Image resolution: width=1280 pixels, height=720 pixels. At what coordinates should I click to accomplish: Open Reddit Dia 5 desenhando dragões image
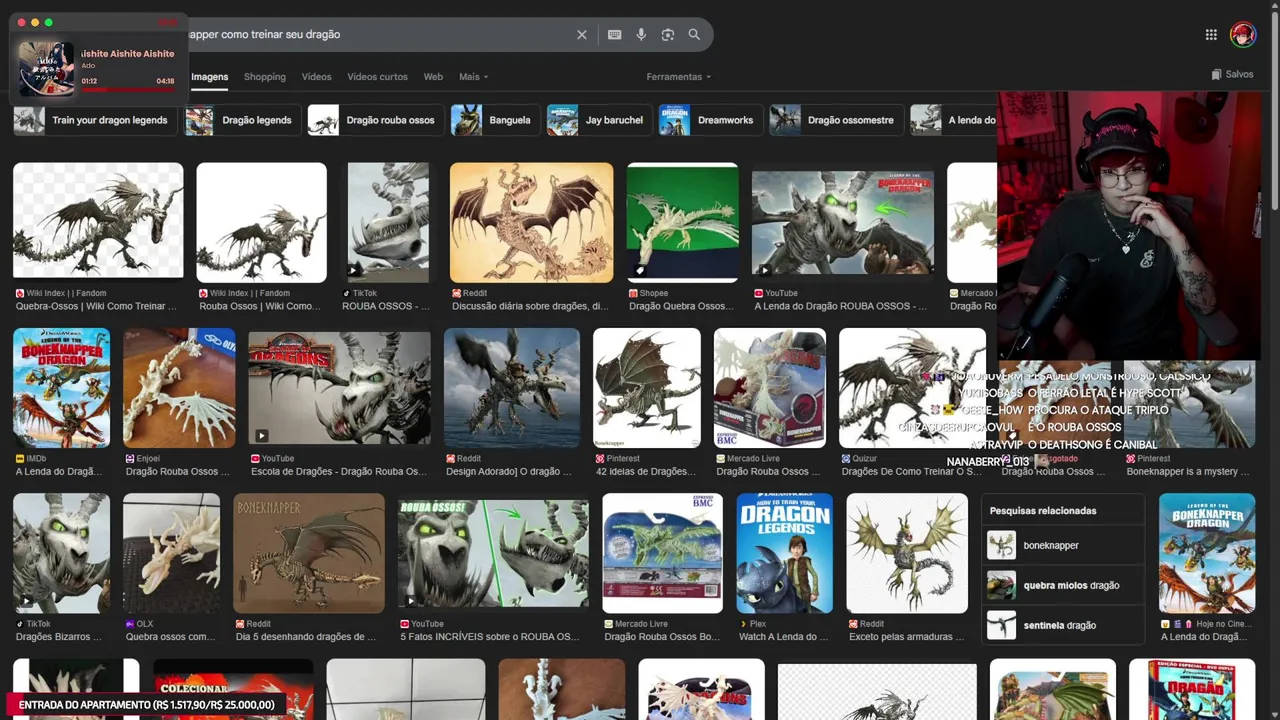309,553
